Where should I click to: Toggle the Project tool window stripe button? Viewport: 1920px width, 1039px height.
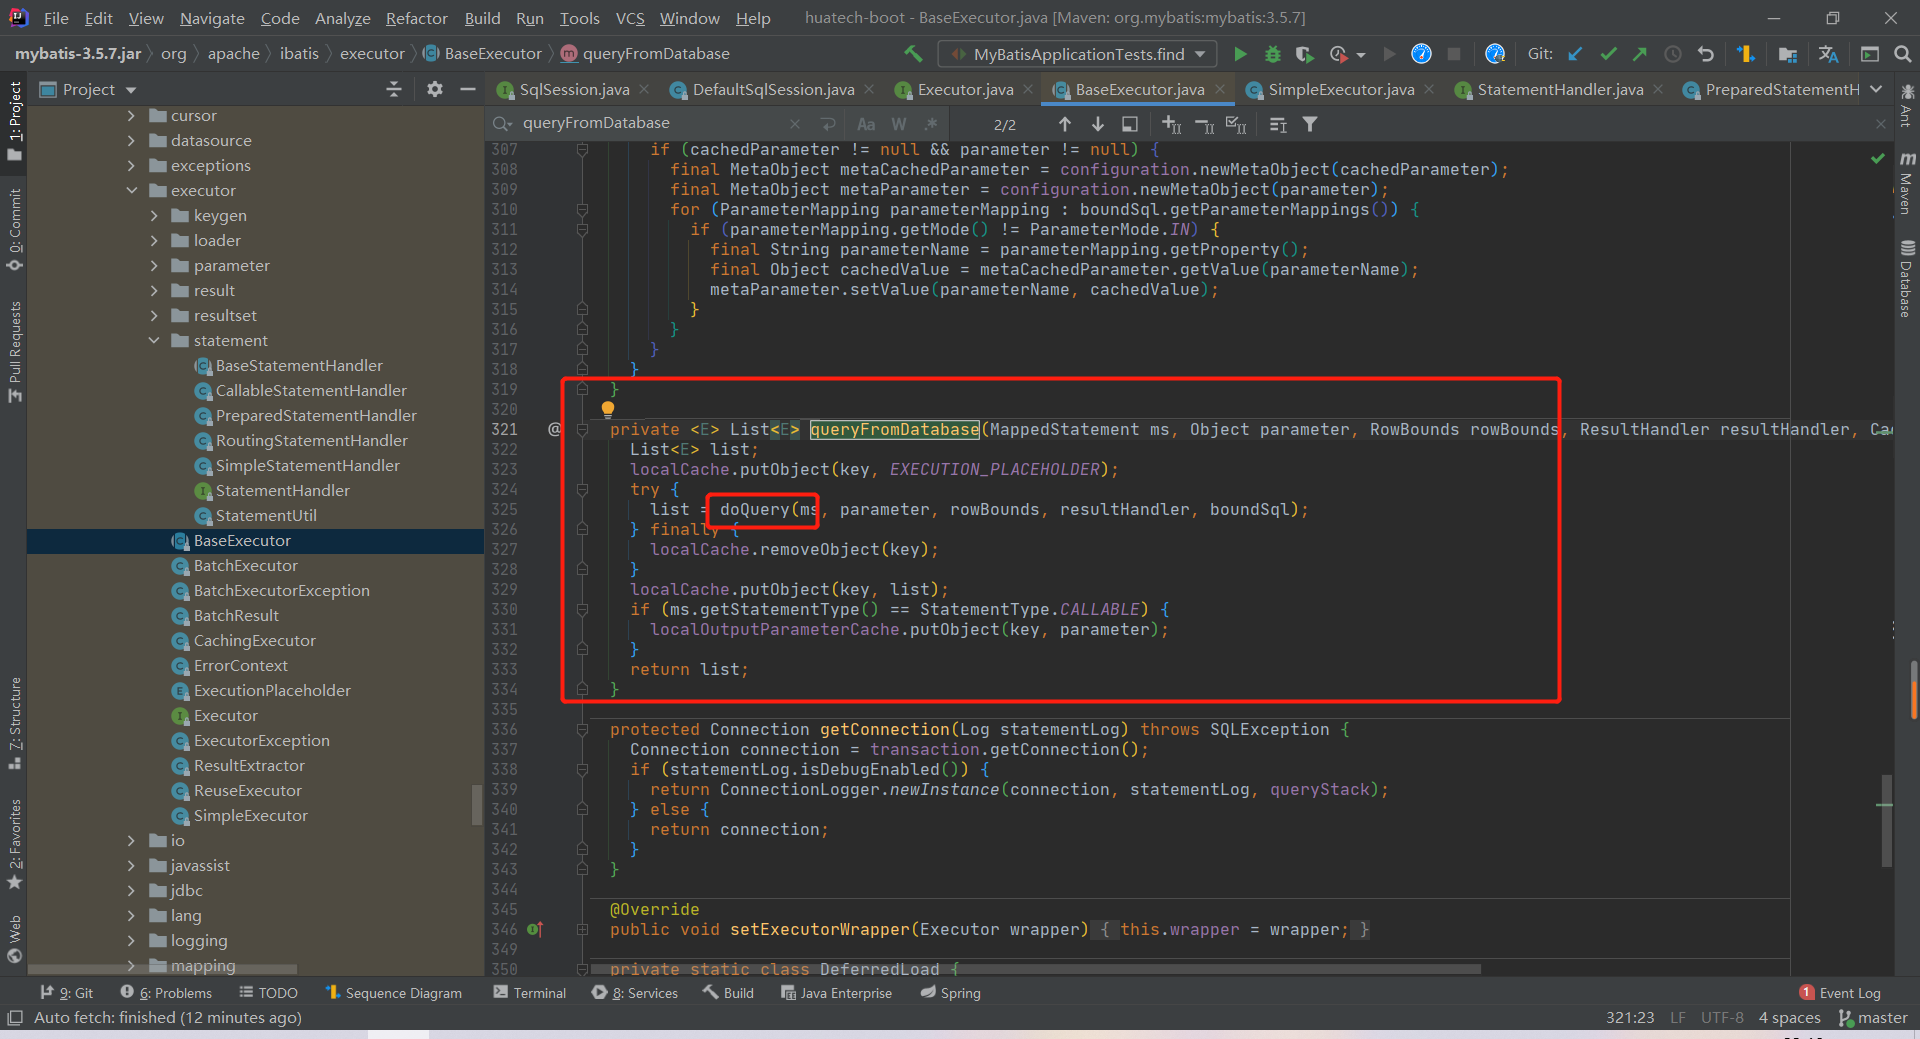(x=14, y=120)
